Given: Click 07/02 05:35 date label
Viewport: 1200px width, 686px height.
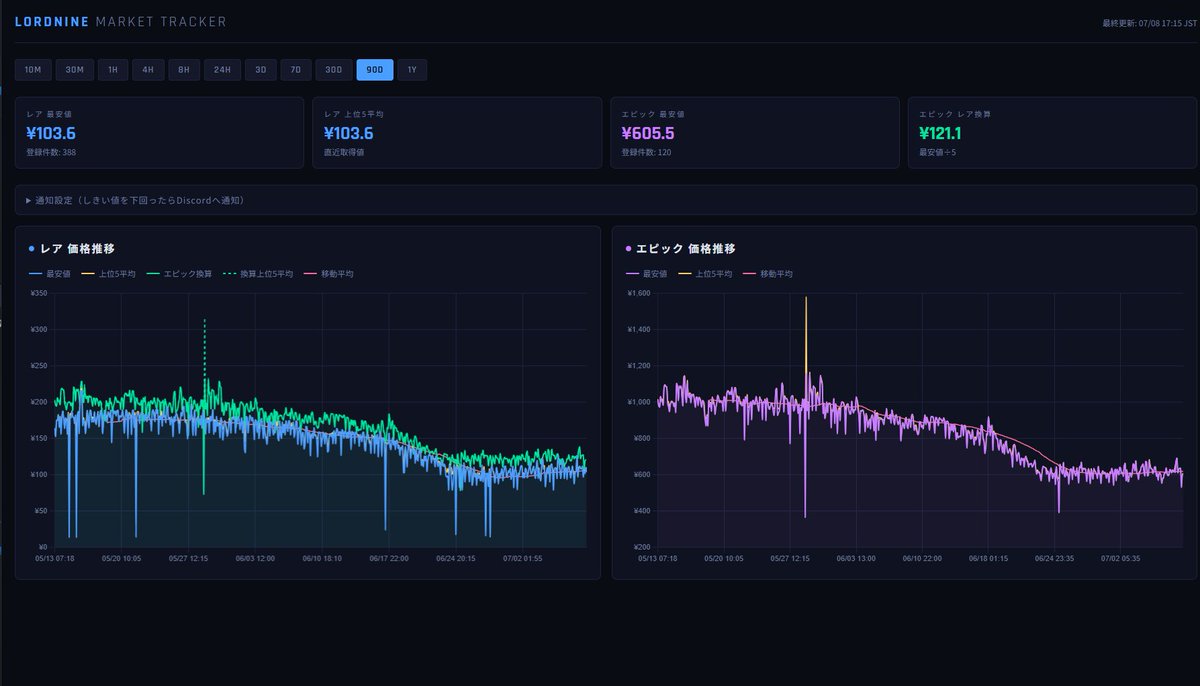Looking at the screenshot, I should [1121, 559].
